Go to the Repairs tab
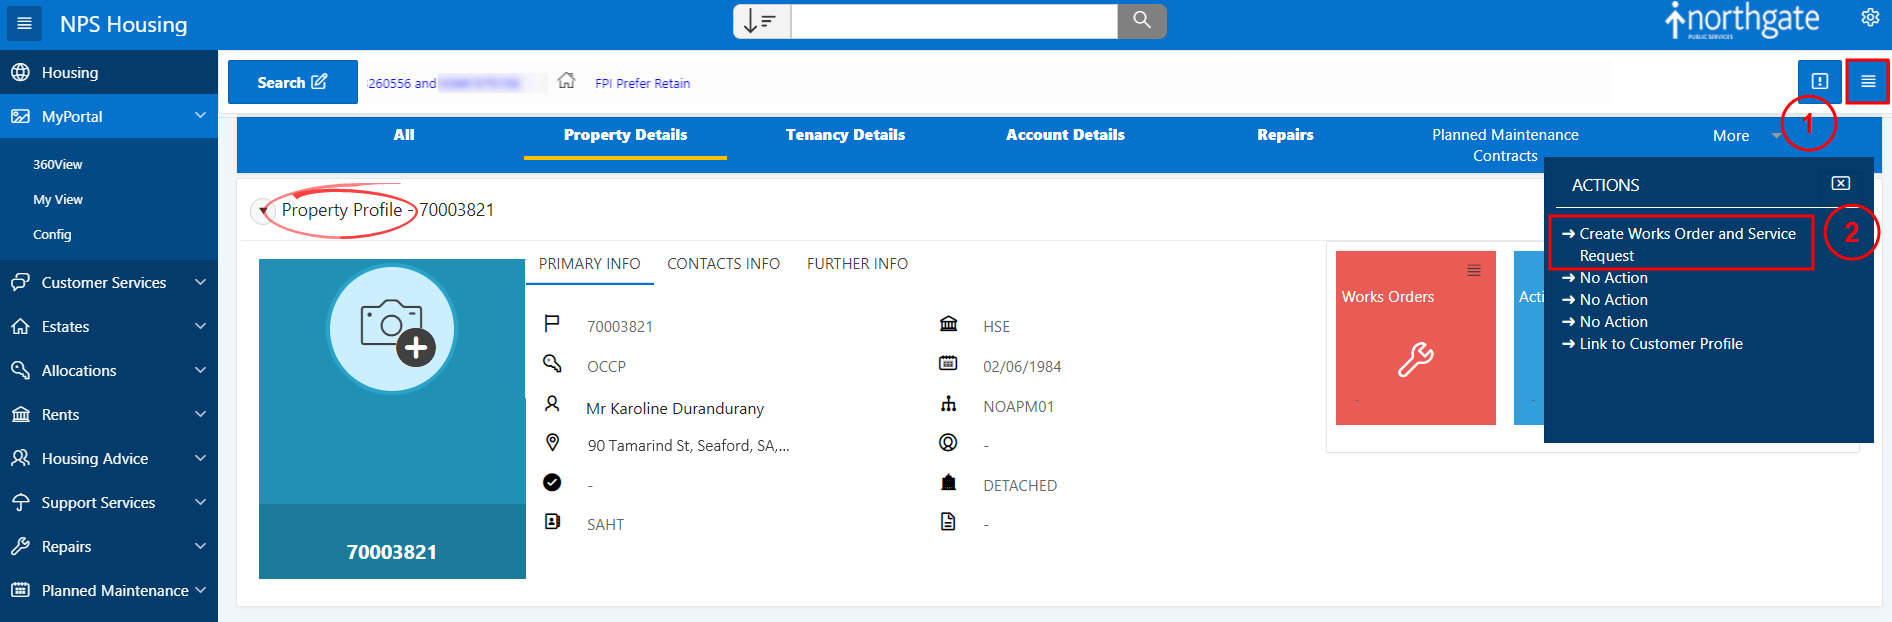1892x622 pixels. point(1285,135)
